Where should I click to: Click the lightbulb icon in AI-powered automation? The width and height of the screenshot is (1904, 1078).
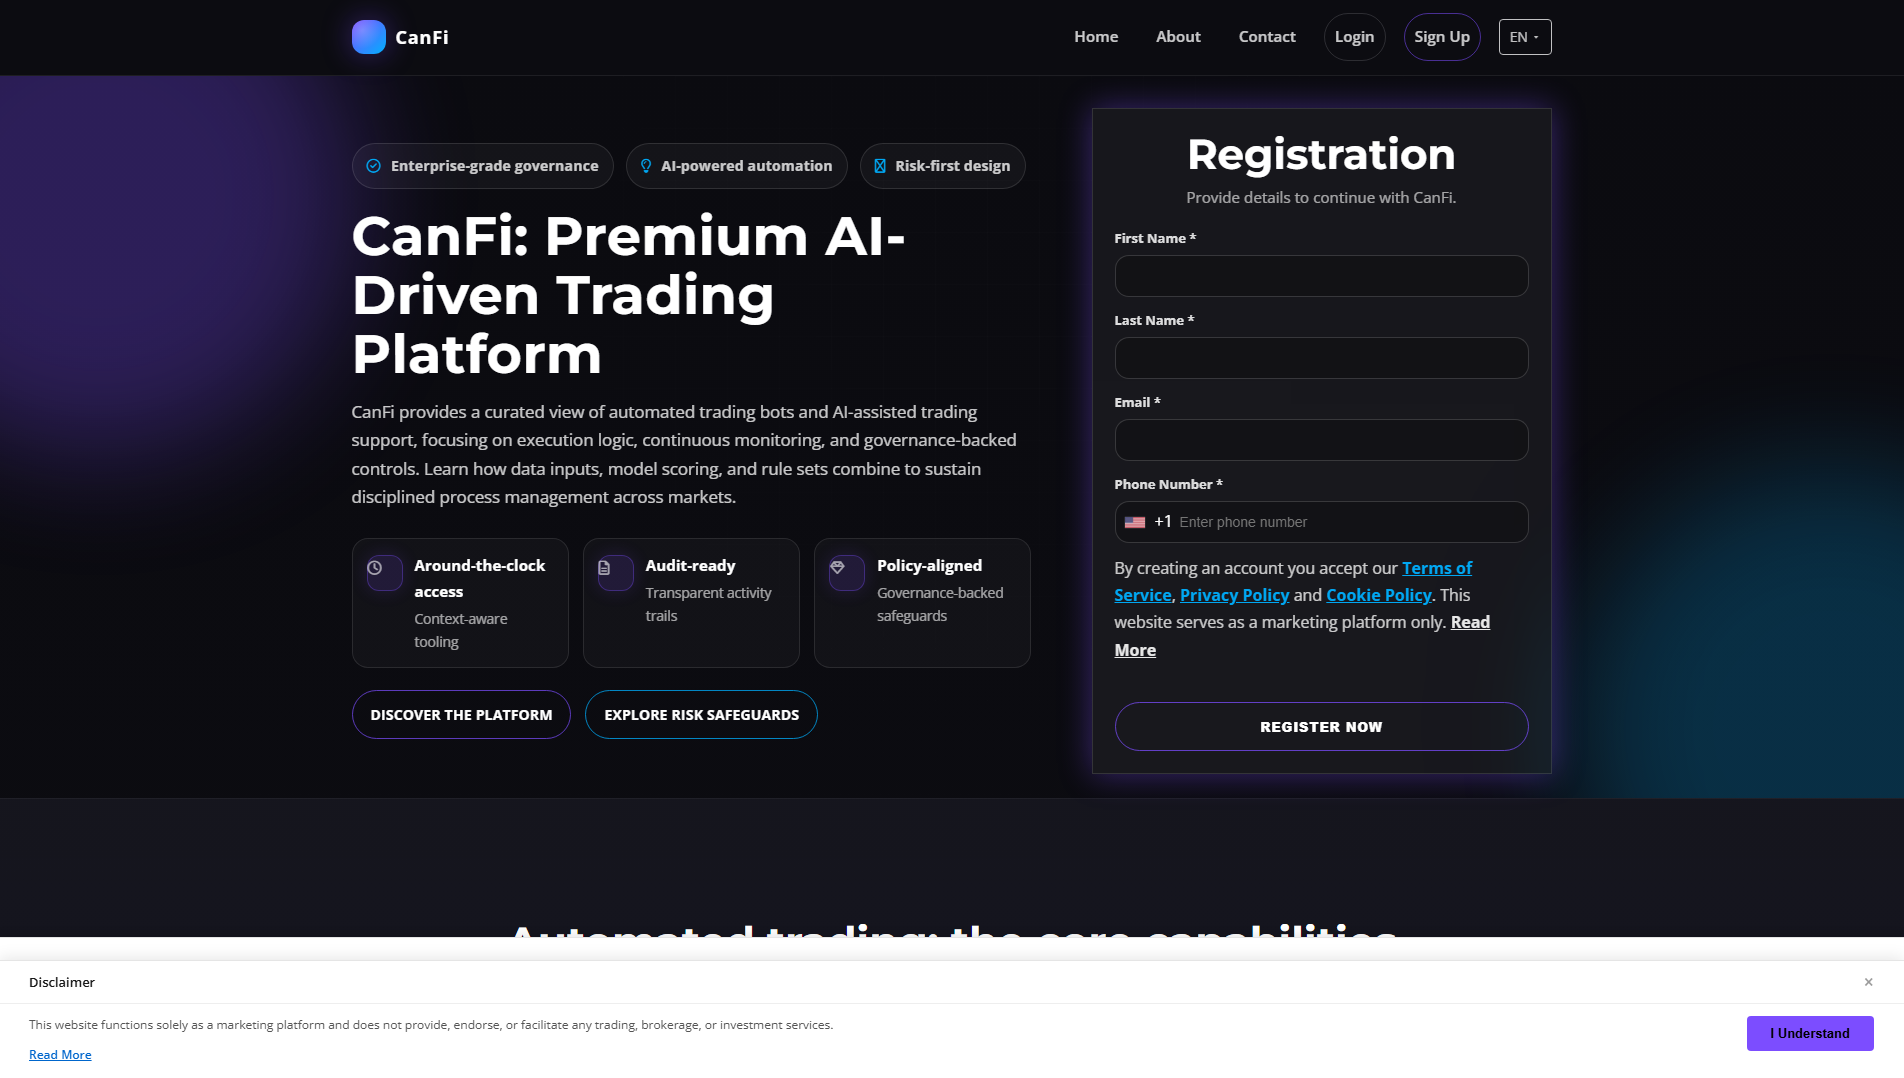(646, 166)
